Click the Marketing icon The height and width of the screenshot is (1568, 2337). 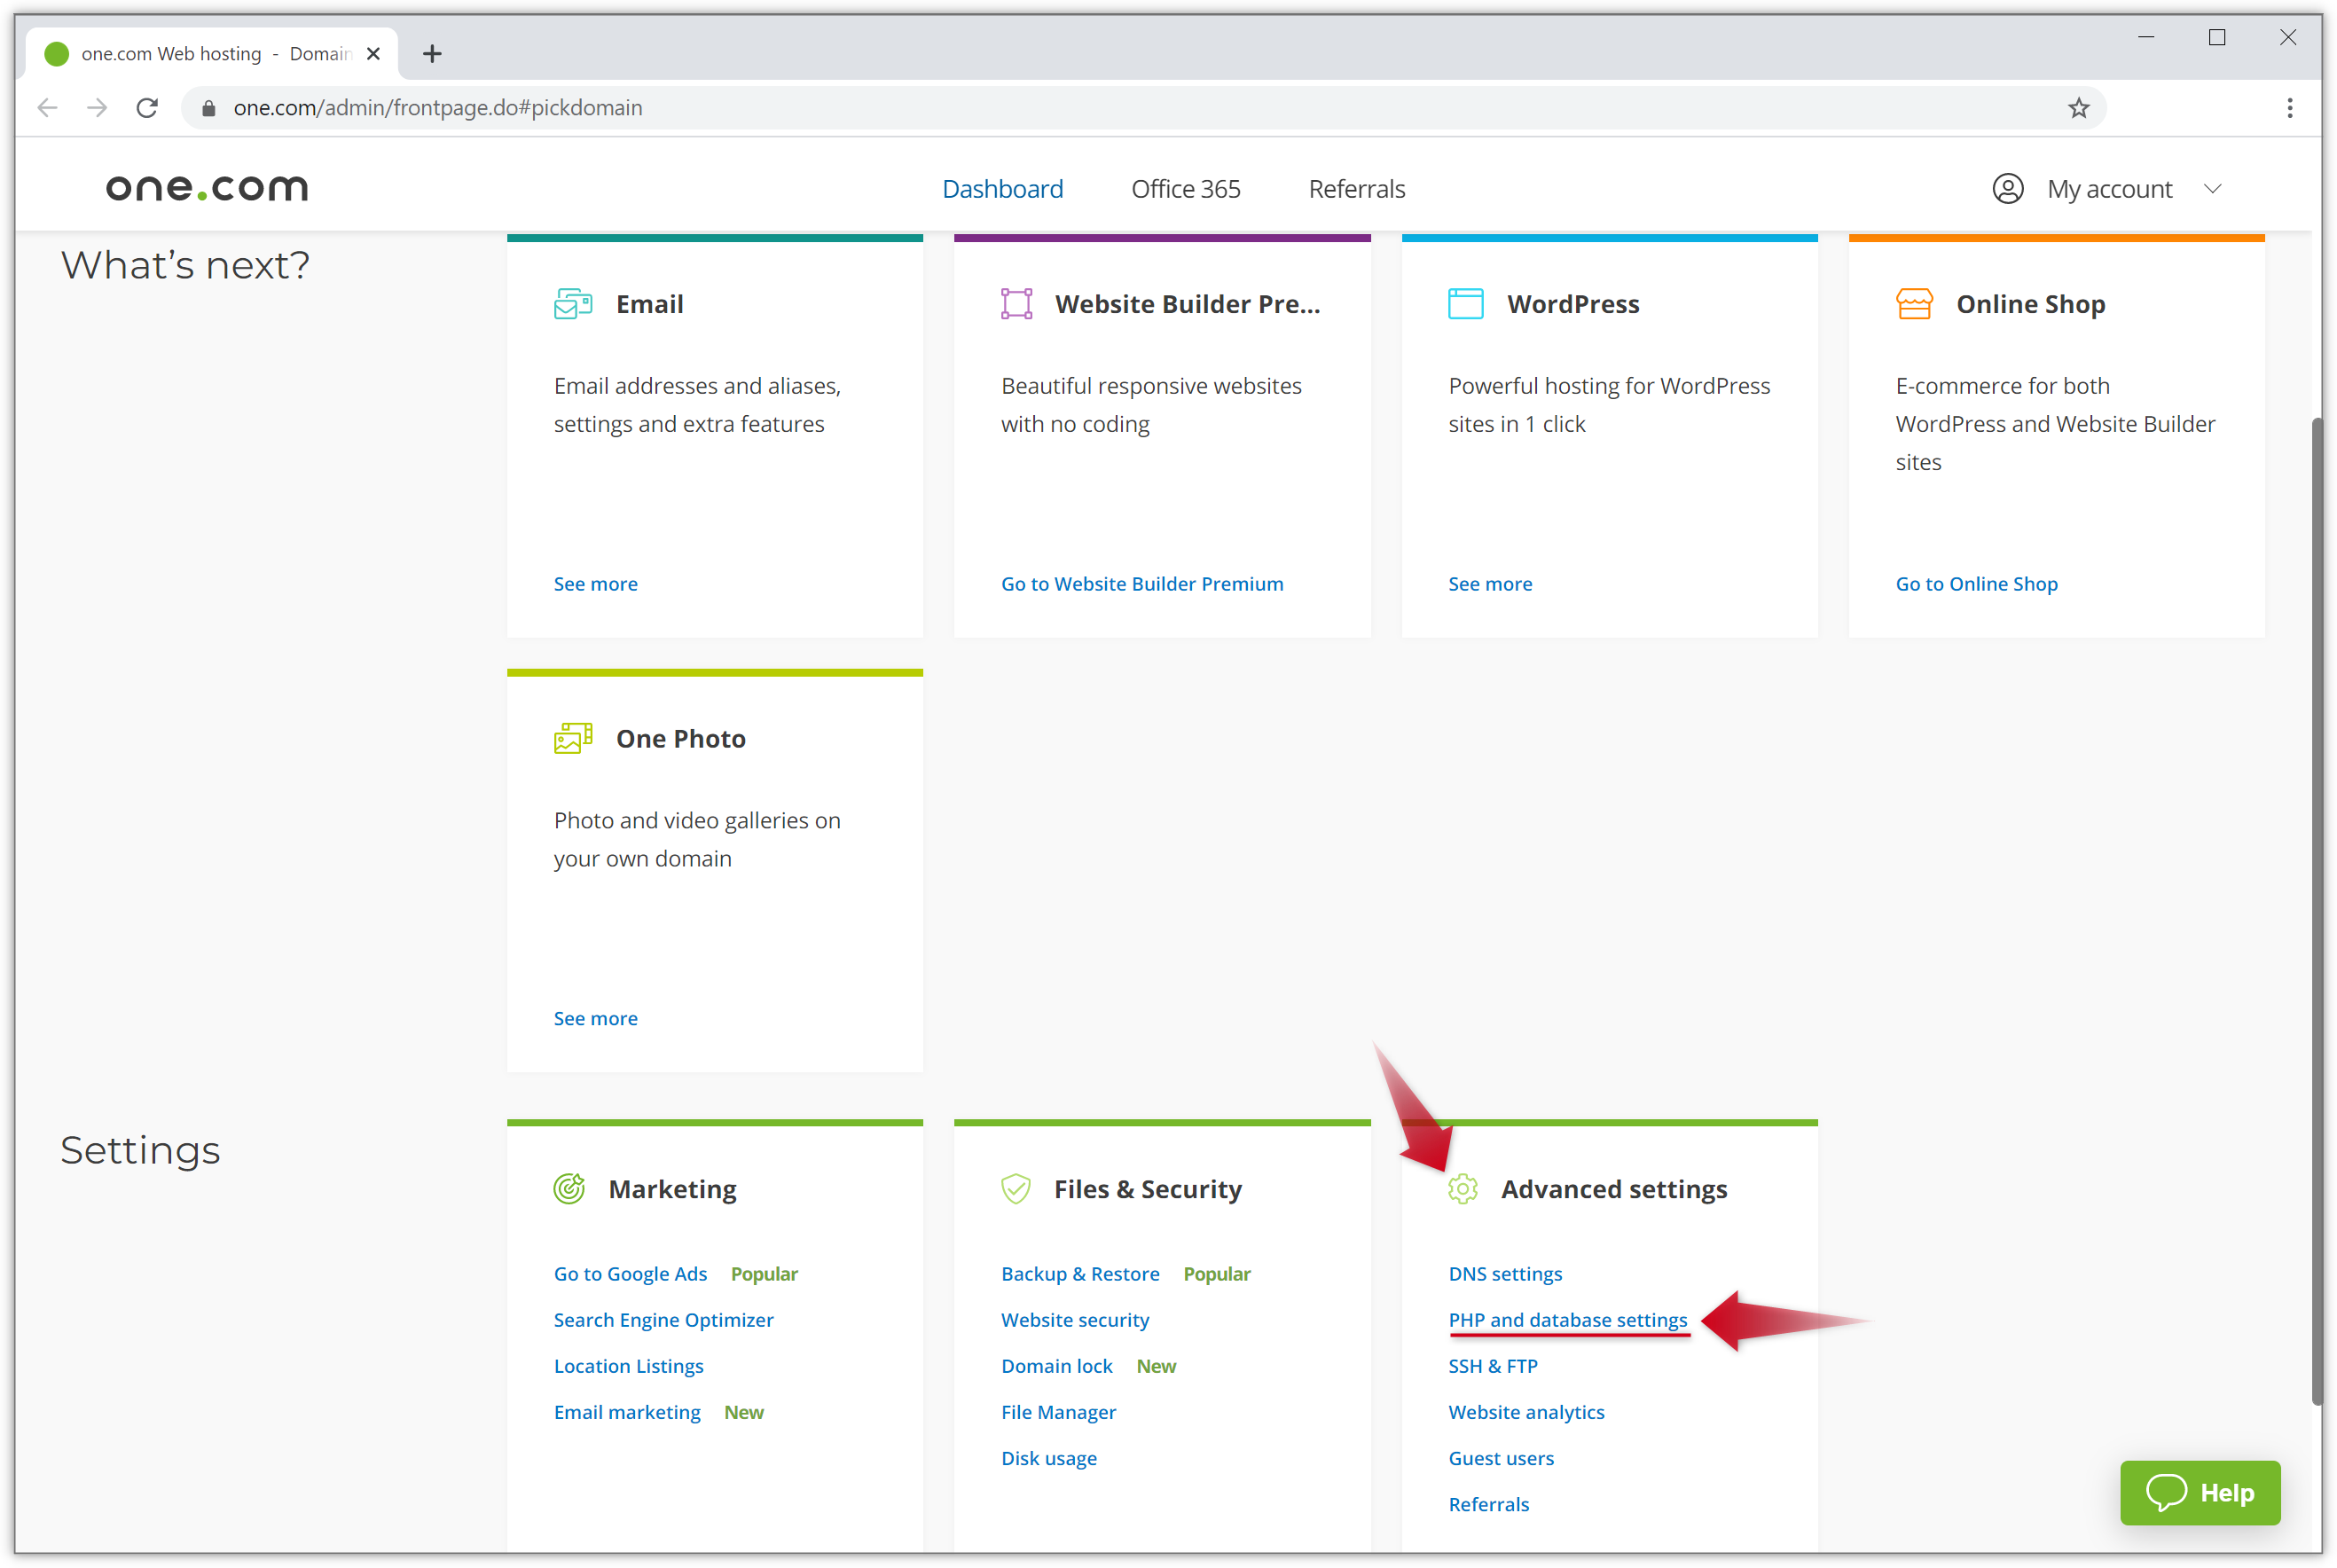[569, 1187]
